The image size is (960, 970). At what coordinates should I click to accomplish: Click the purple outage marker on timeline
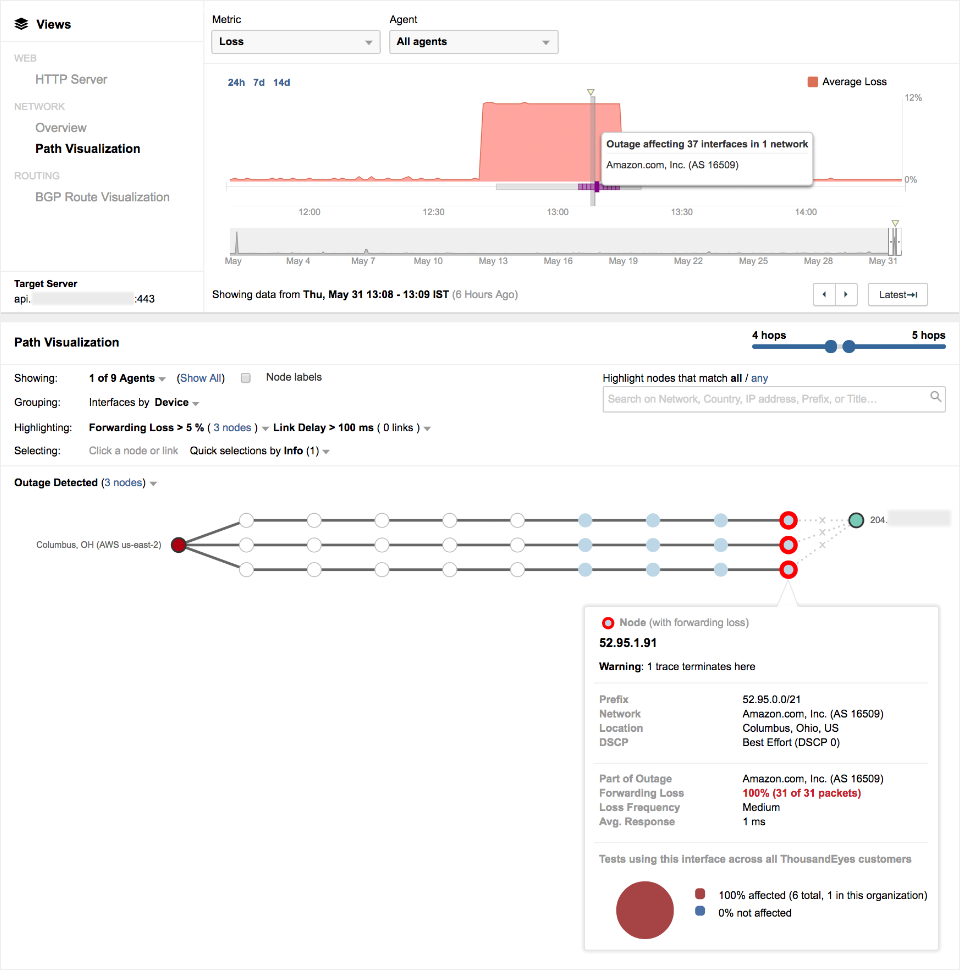tap(596, 187)
